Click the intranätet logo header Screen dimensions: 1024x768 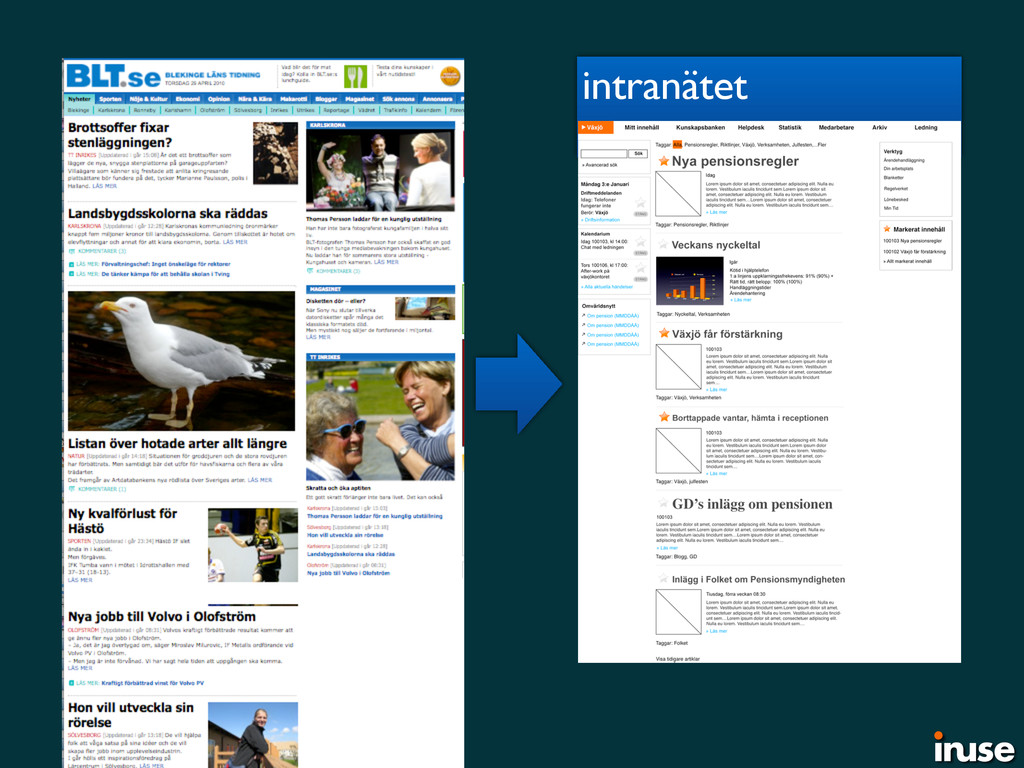(x=665, y=88)
